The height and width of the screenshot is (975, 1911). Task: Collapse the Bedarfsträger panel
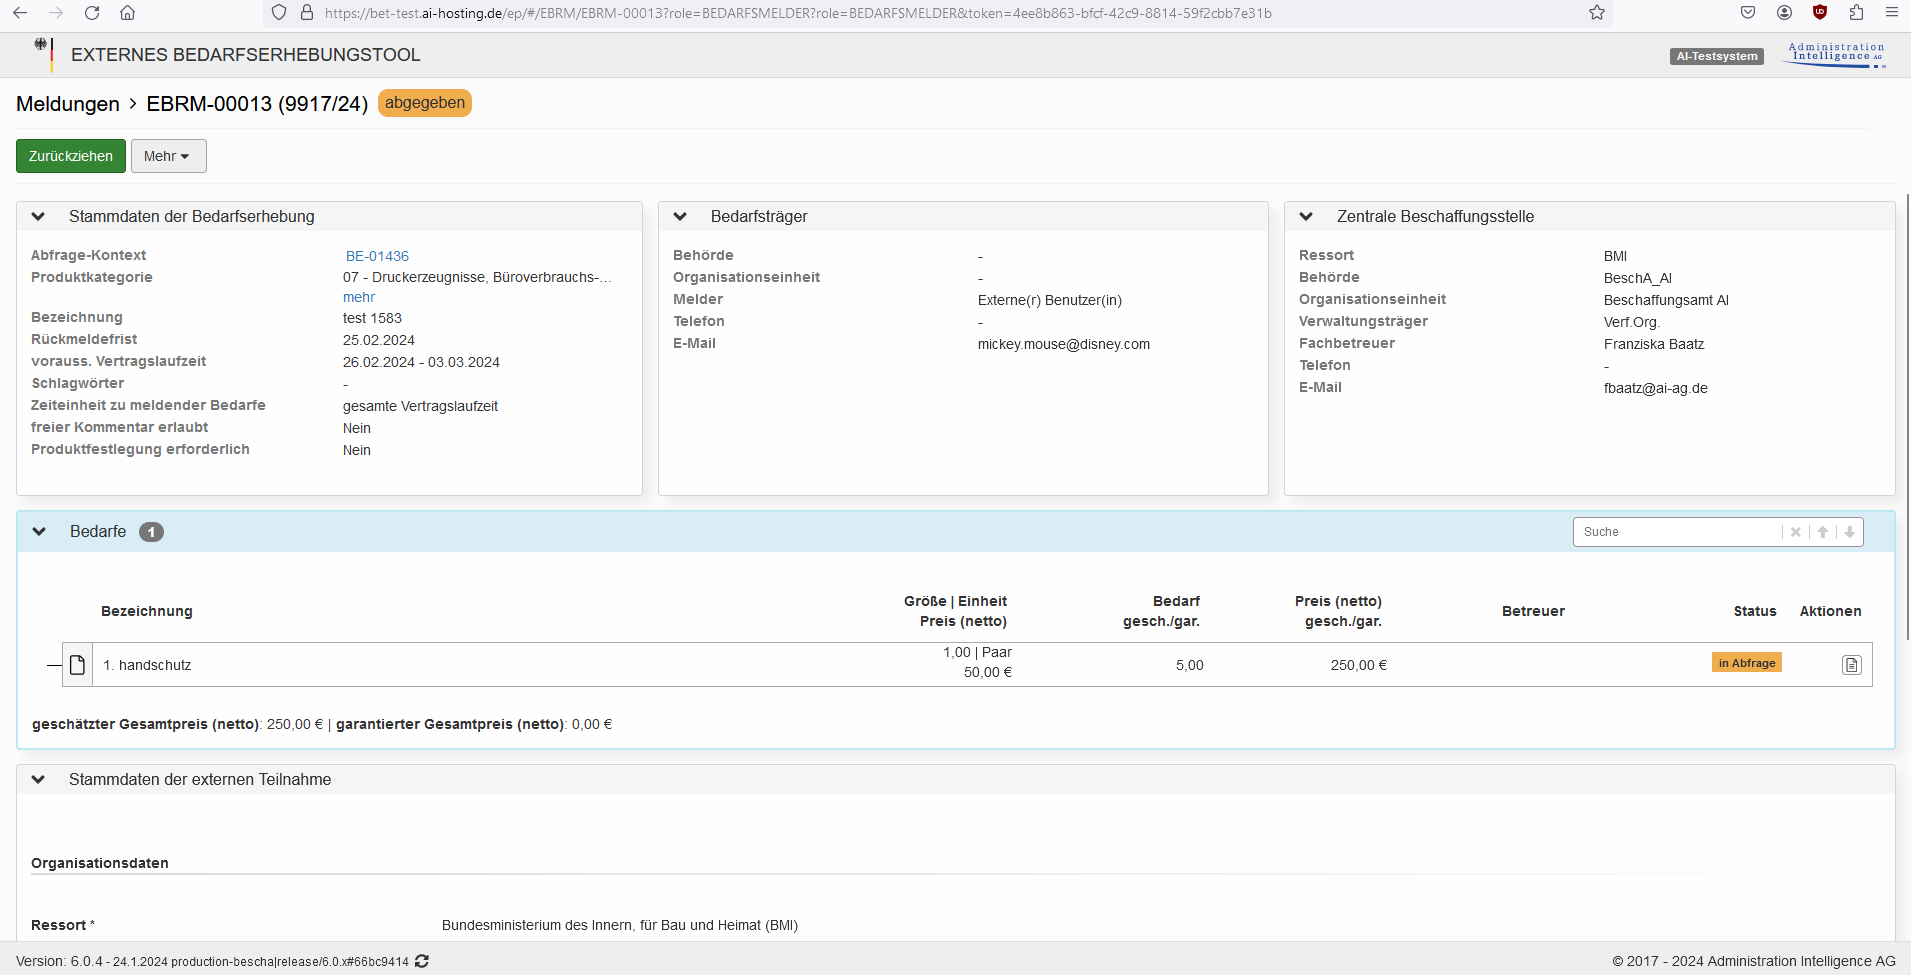pyautogui.click(x=680, y=217)
